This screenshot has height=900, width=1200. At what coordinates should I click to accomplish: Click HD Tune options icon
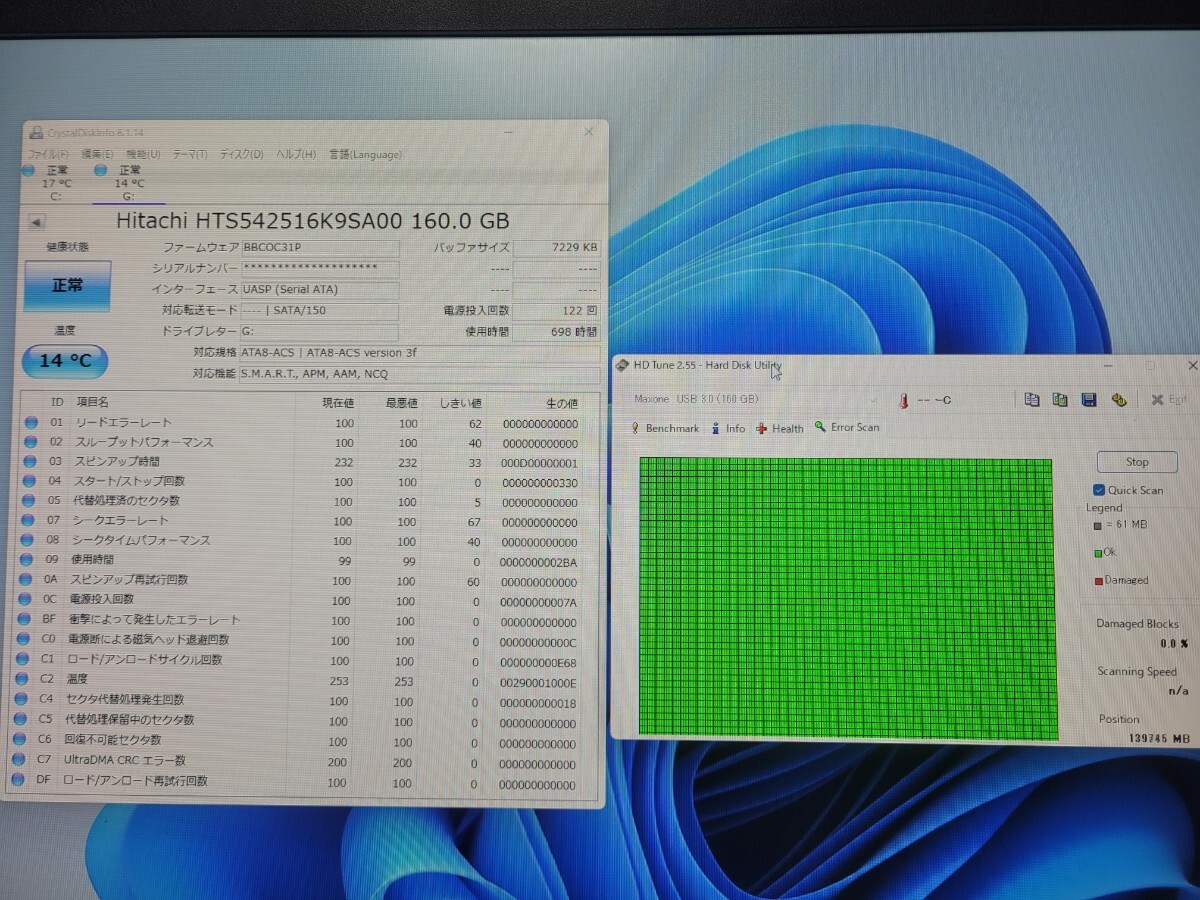coord(1119,400)
